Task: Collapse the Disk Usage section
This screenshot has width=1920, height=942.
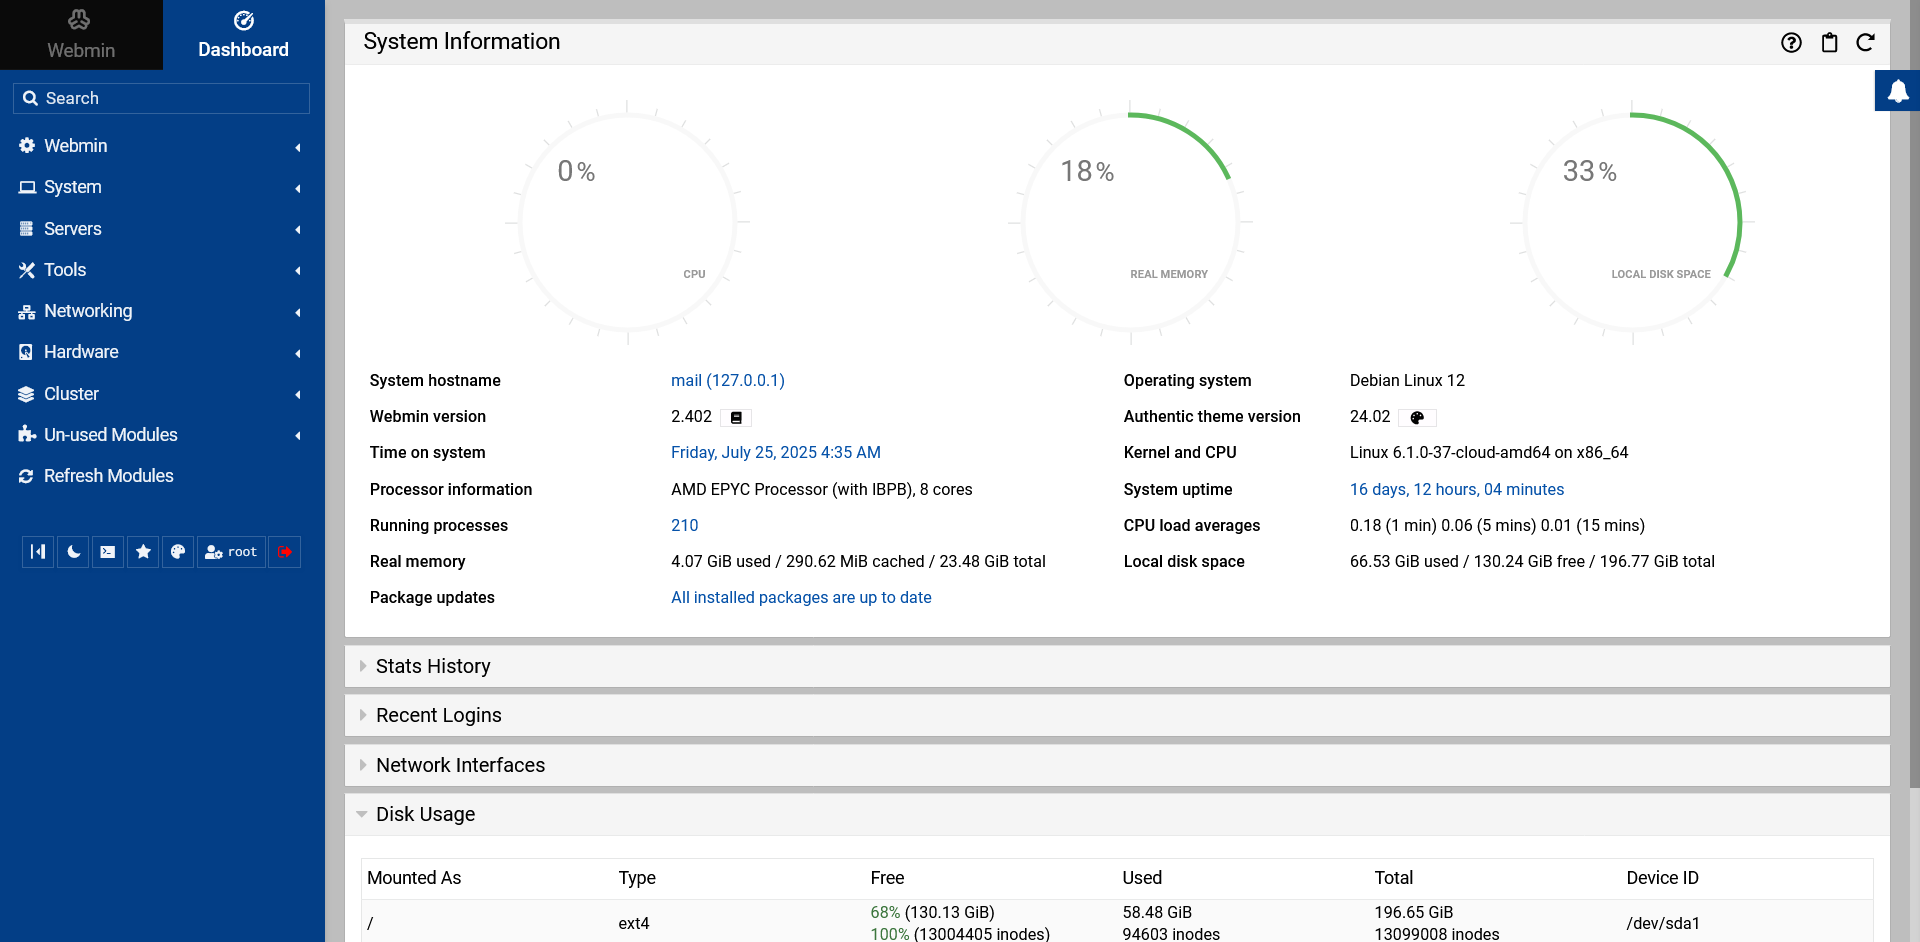Action: click(x=425, y=814)
